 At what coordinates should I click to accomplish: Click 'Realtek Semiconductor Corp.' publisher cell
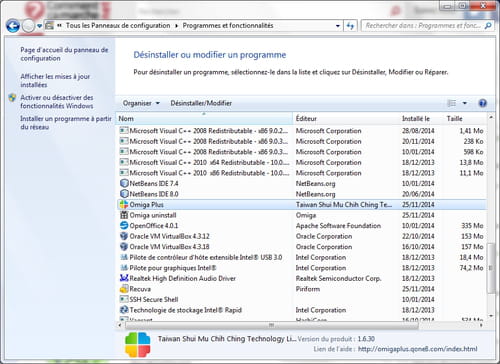tap(338, 278)
